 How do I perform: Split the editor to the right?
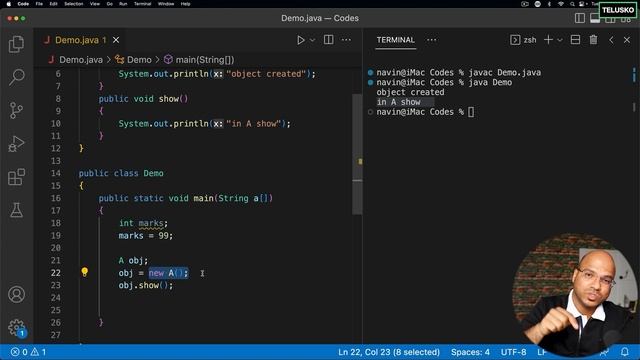329,40
